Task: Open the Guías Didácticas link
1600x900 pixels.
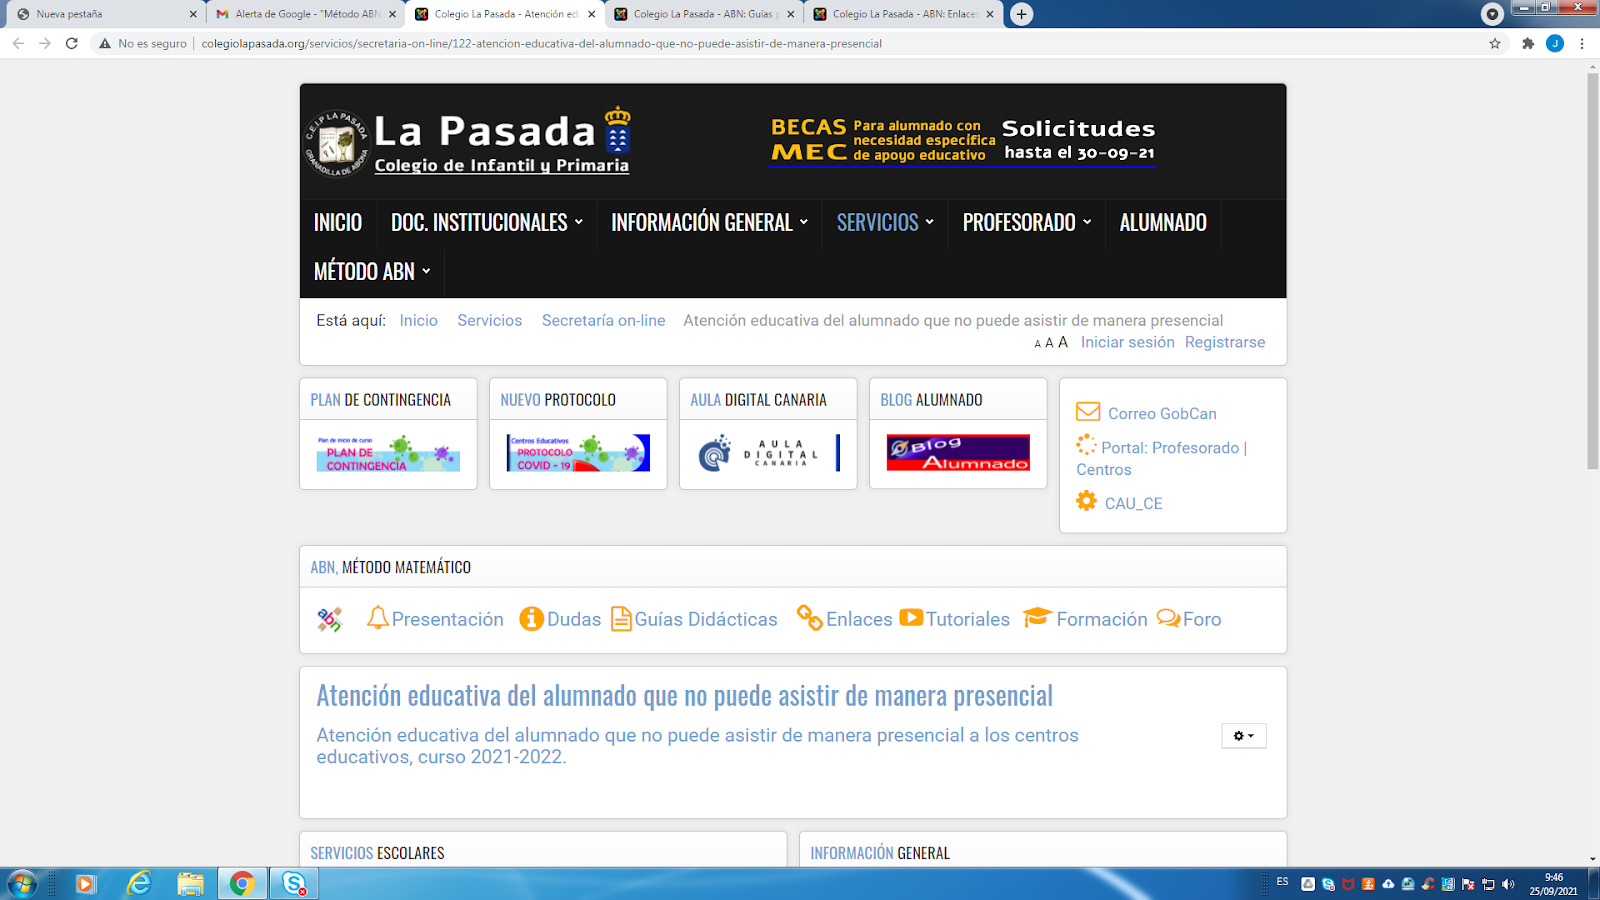Action: coord(705,619)
